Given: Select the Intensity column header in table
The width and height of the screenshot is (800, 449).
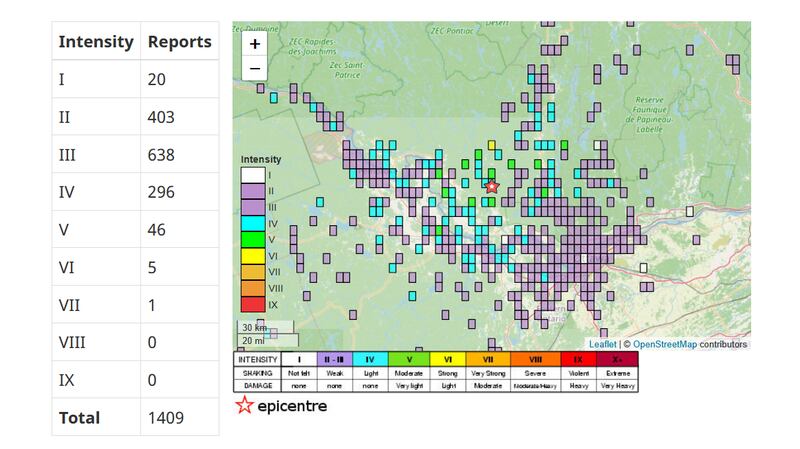Looking at the screenshot, I should coord(96,41).
